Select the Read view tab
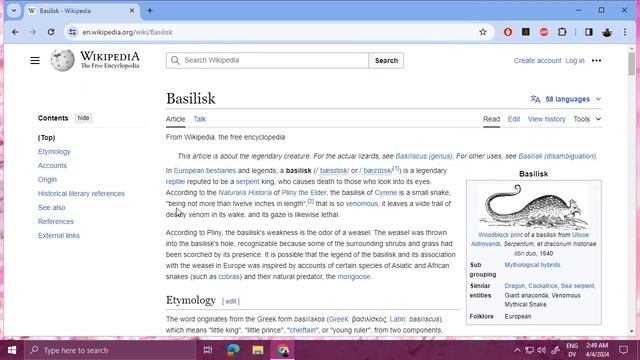This screenshot has height=360, width=640. coord(491,119)
